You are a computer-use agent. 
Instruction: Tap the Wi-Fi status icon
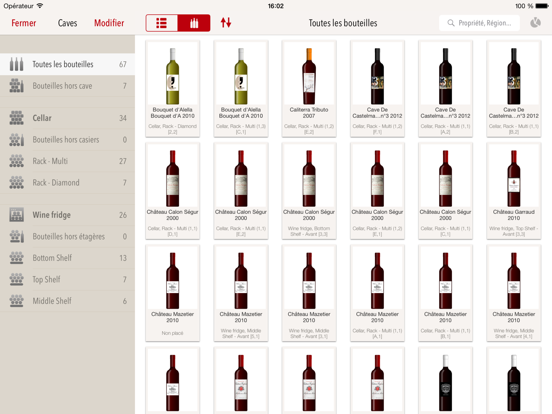pos(40,6)
